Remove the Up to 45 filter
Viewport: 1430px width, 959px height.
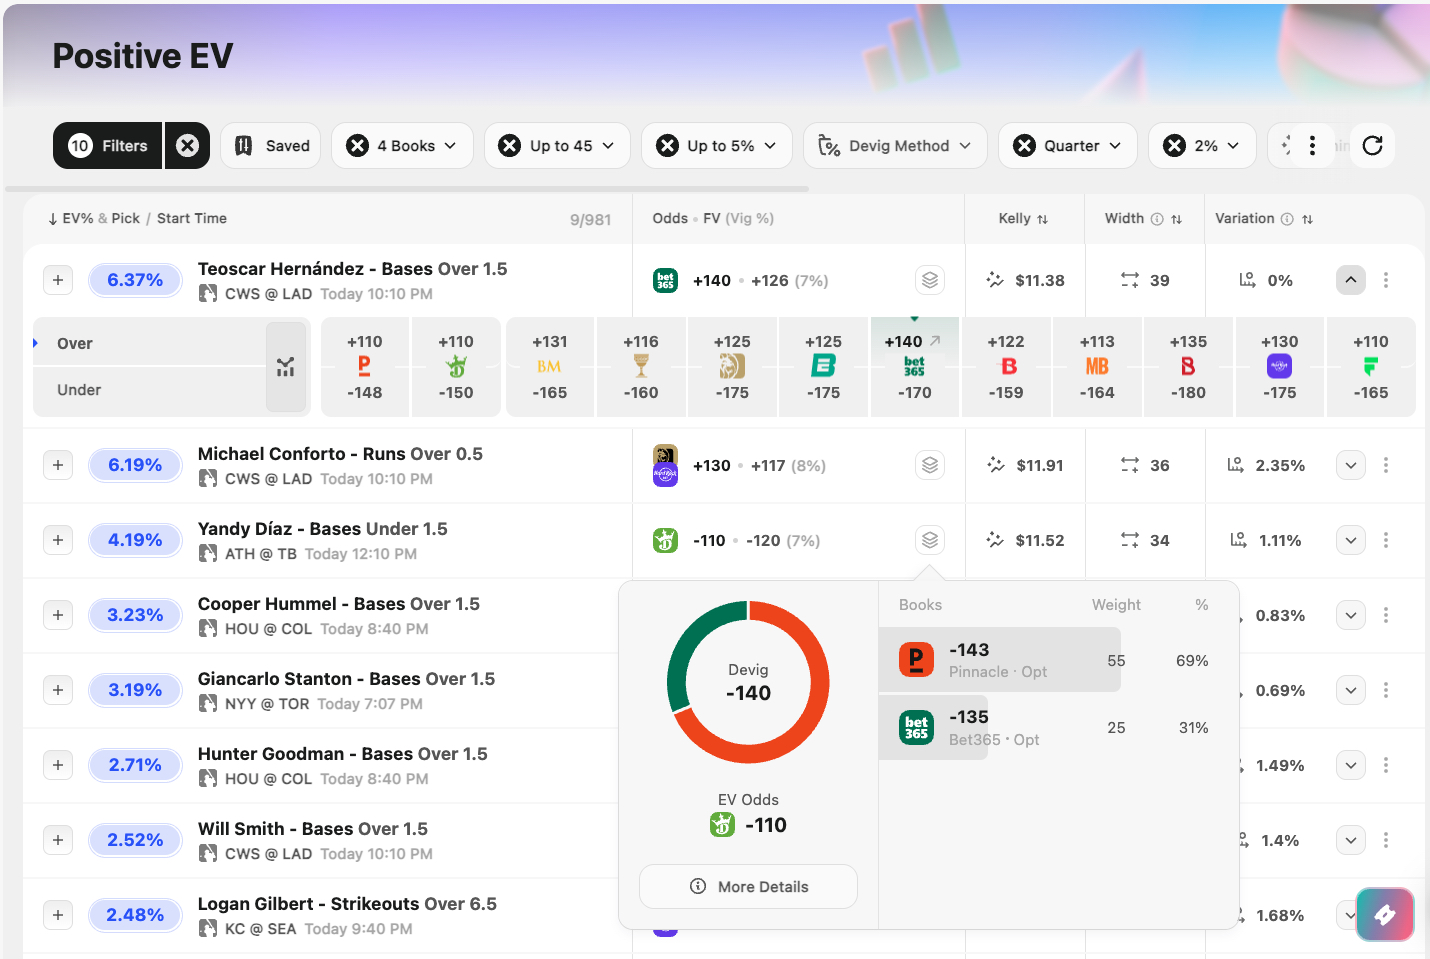point(510,146)
